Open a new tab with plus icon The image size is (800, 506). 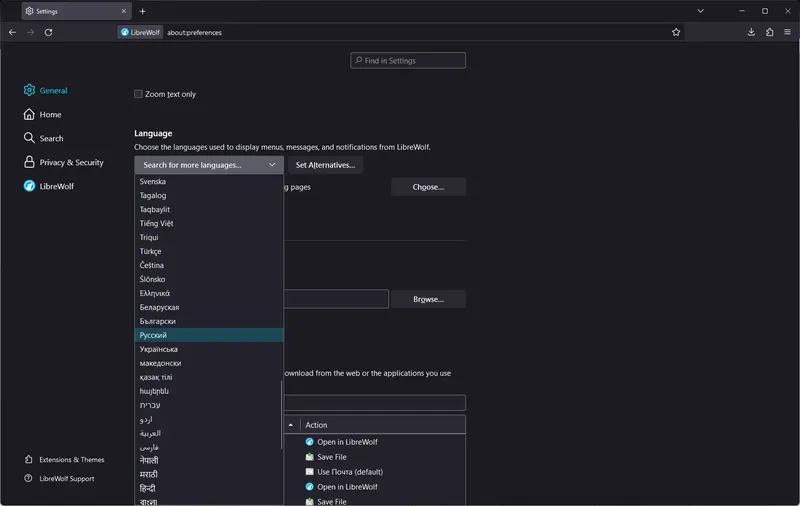(142, 11)
